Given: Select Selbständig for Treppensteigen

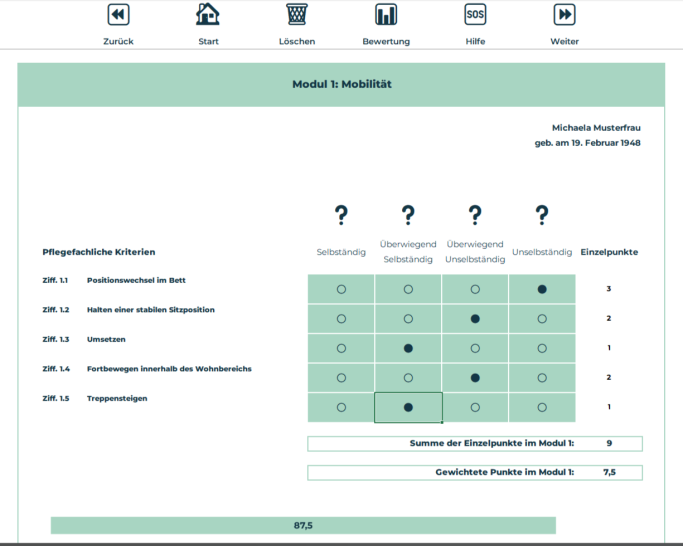Looking at the screenshot, I should coord(341,407).
